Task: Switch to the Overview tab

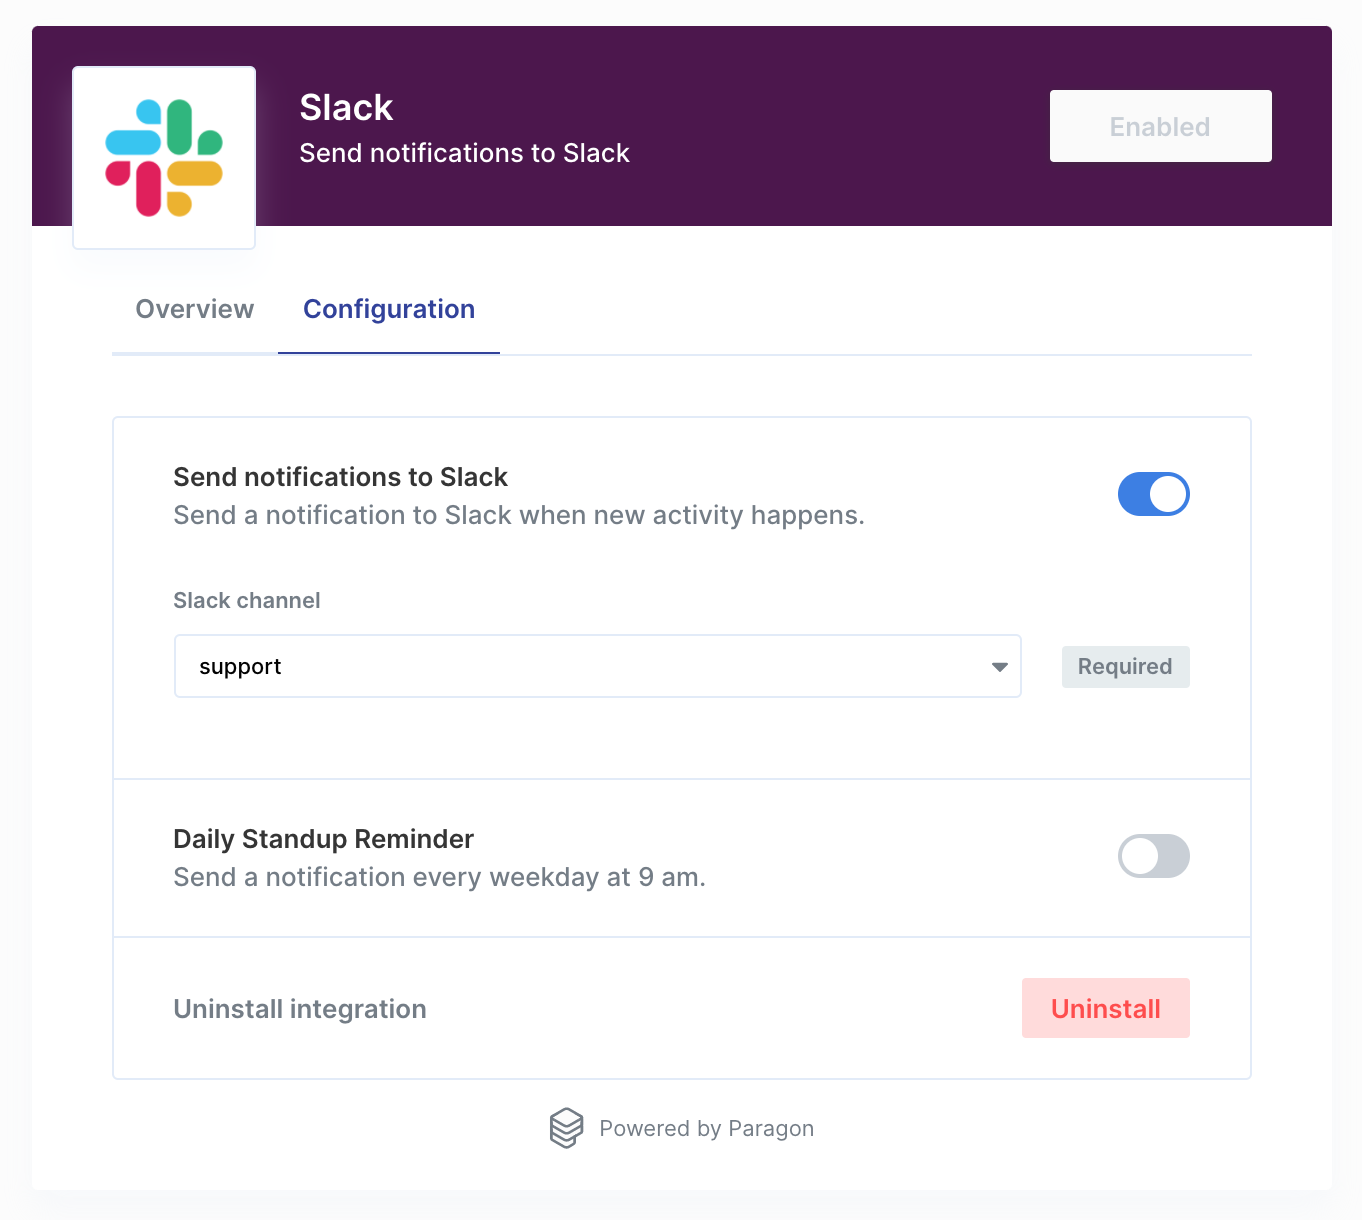Action: click(x=195, y=309)
